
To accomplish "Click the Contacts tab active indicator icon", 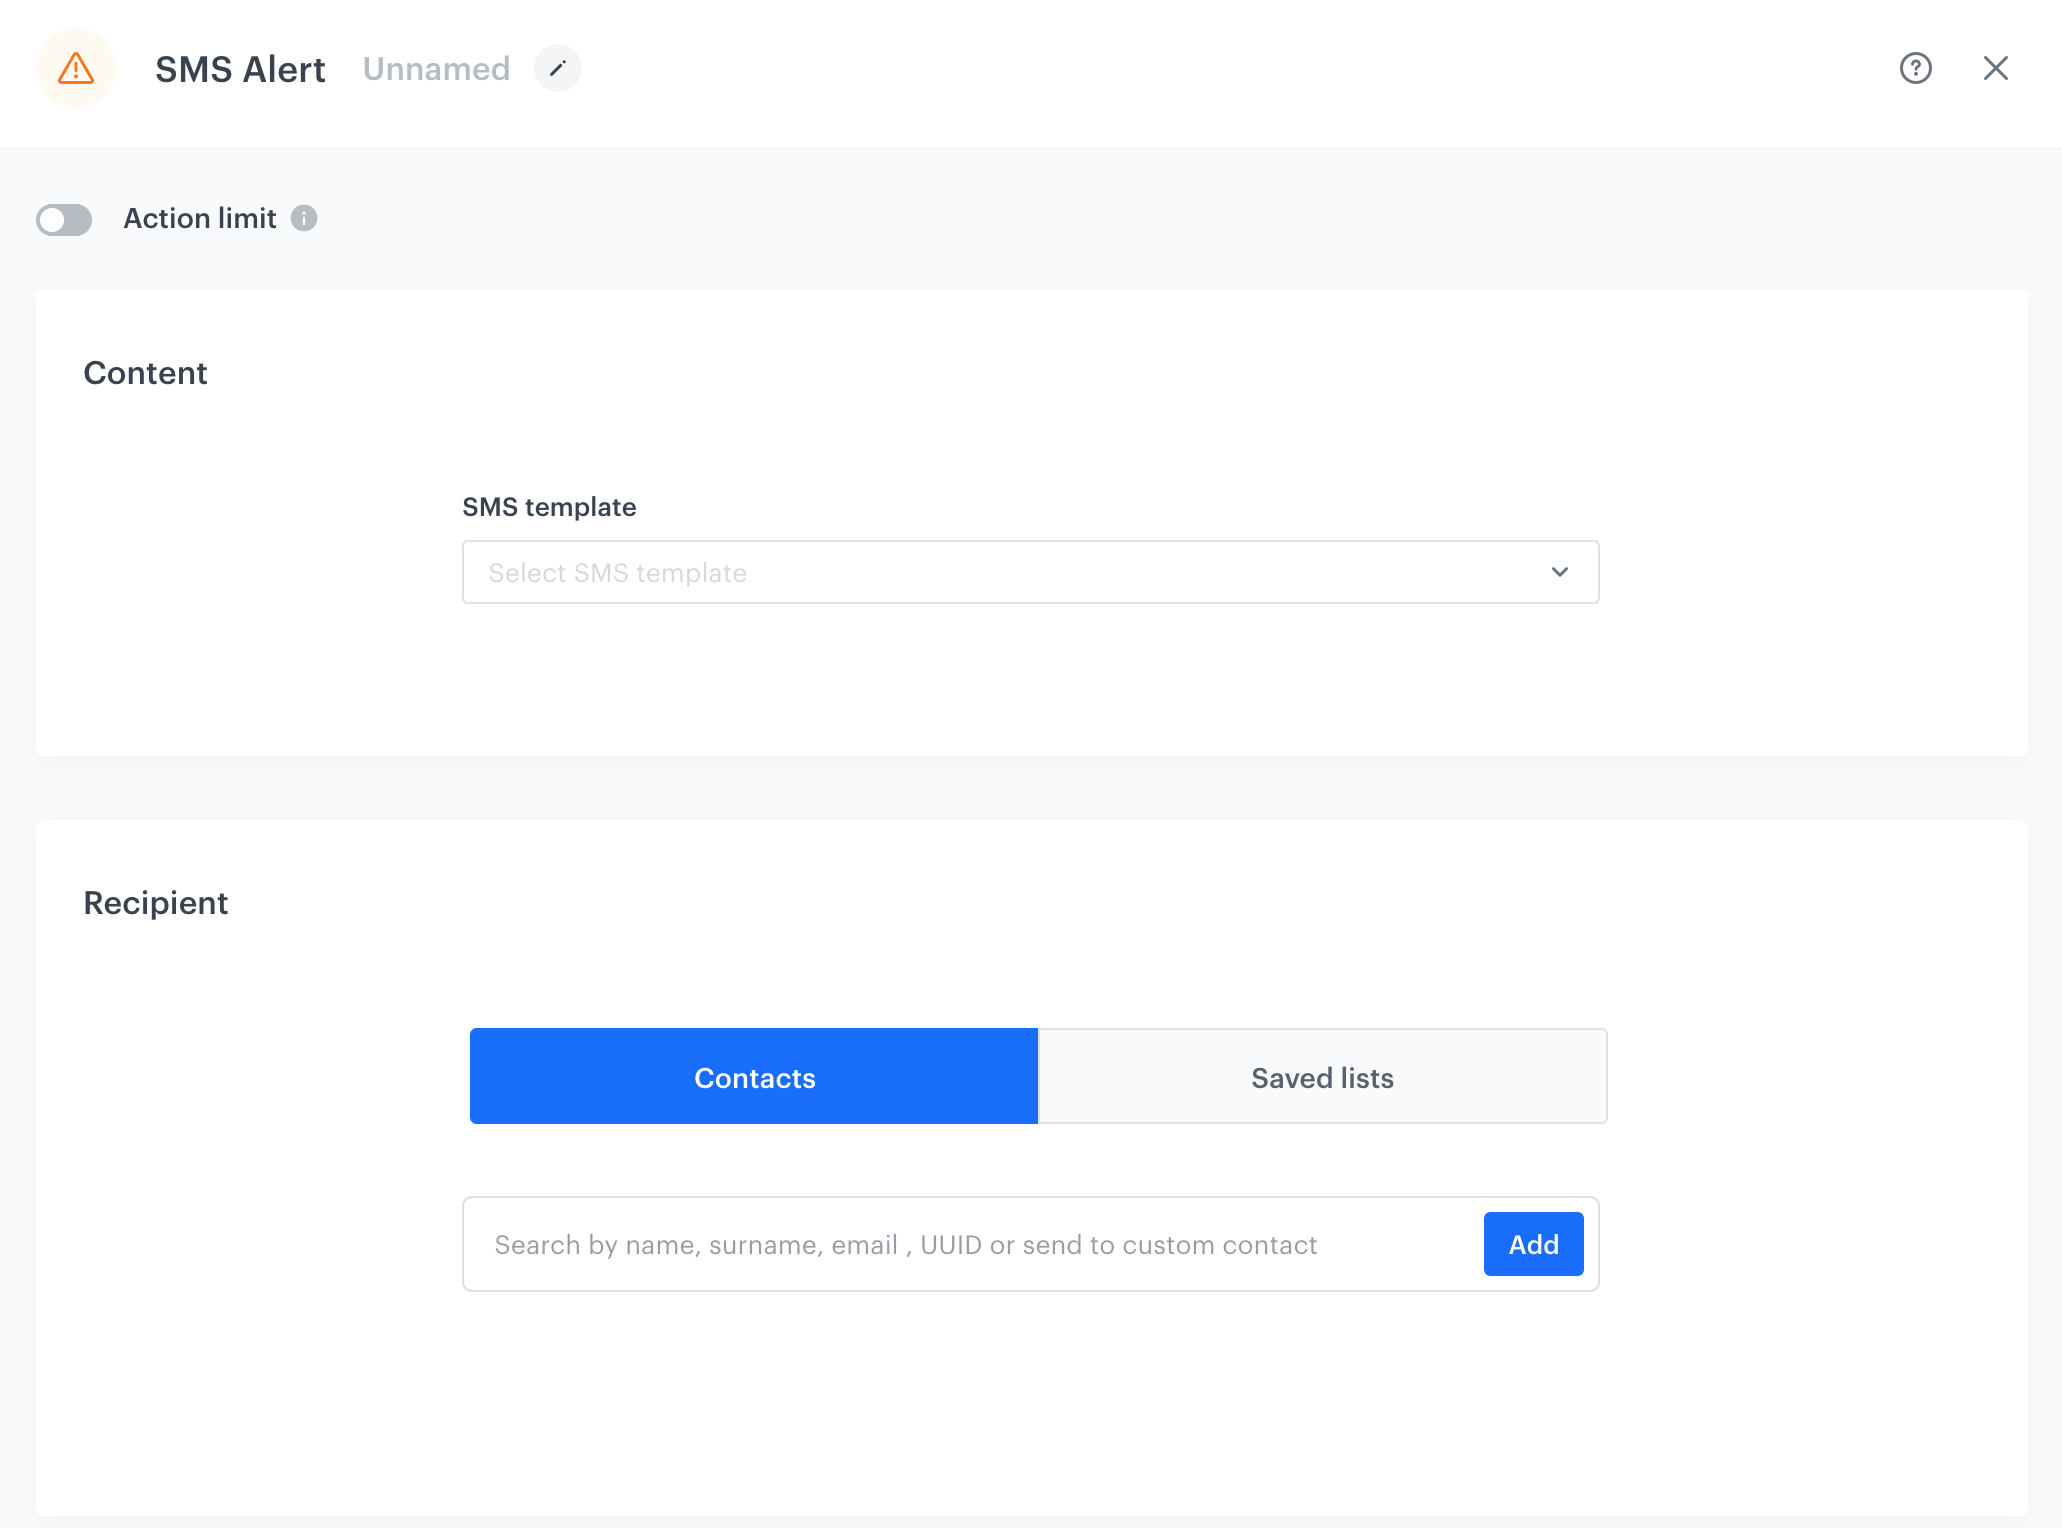I will (754, 1075).
